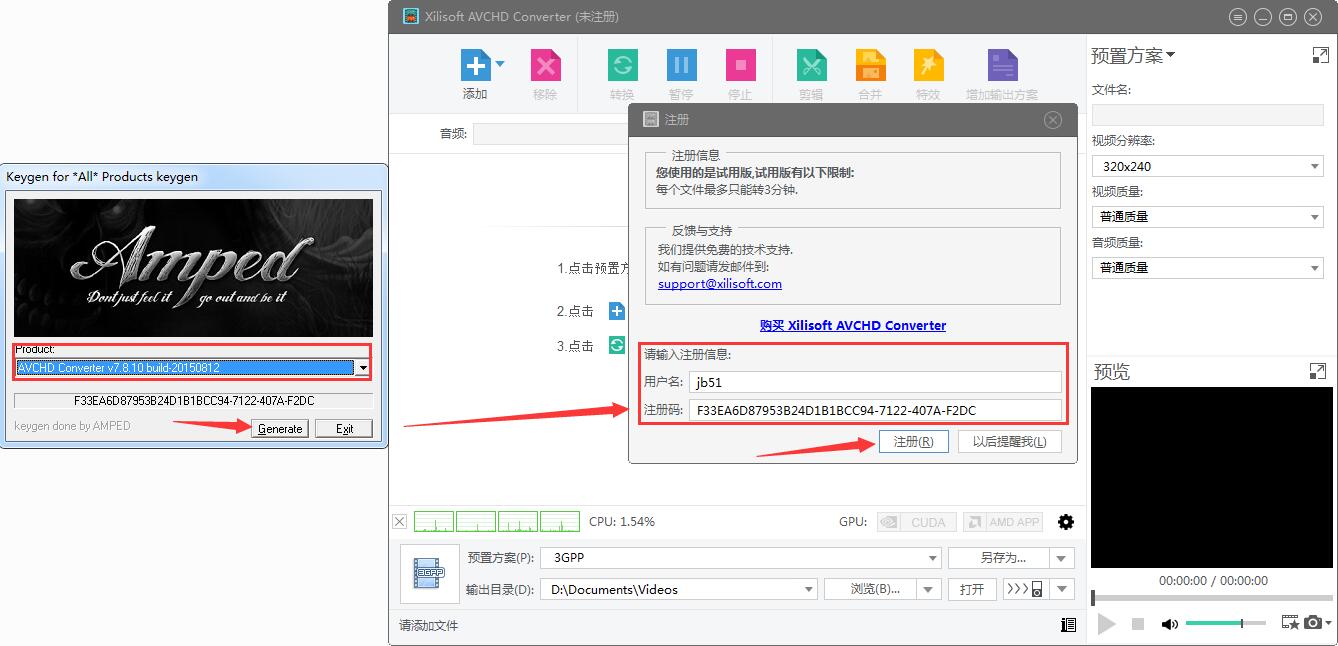Click the Clip (剪辑) scissors icon
This screenshot has height=646, width=1338.
pos(811,66)
